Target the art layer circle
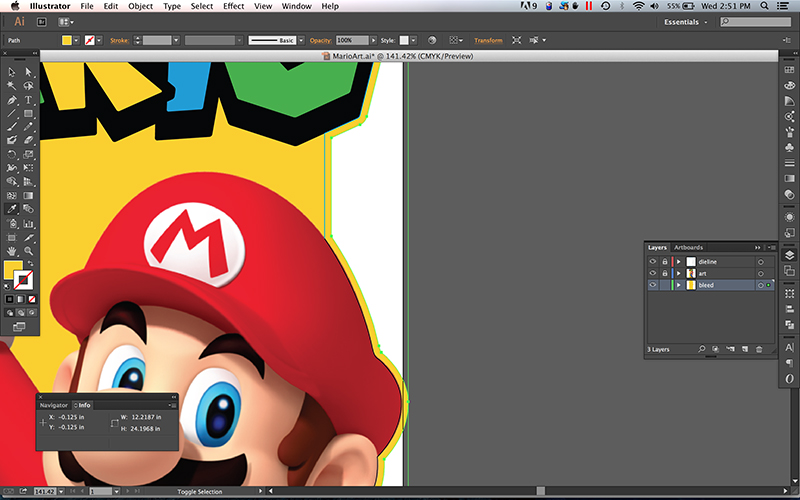The image size is (800, 500). pos(761,273)
